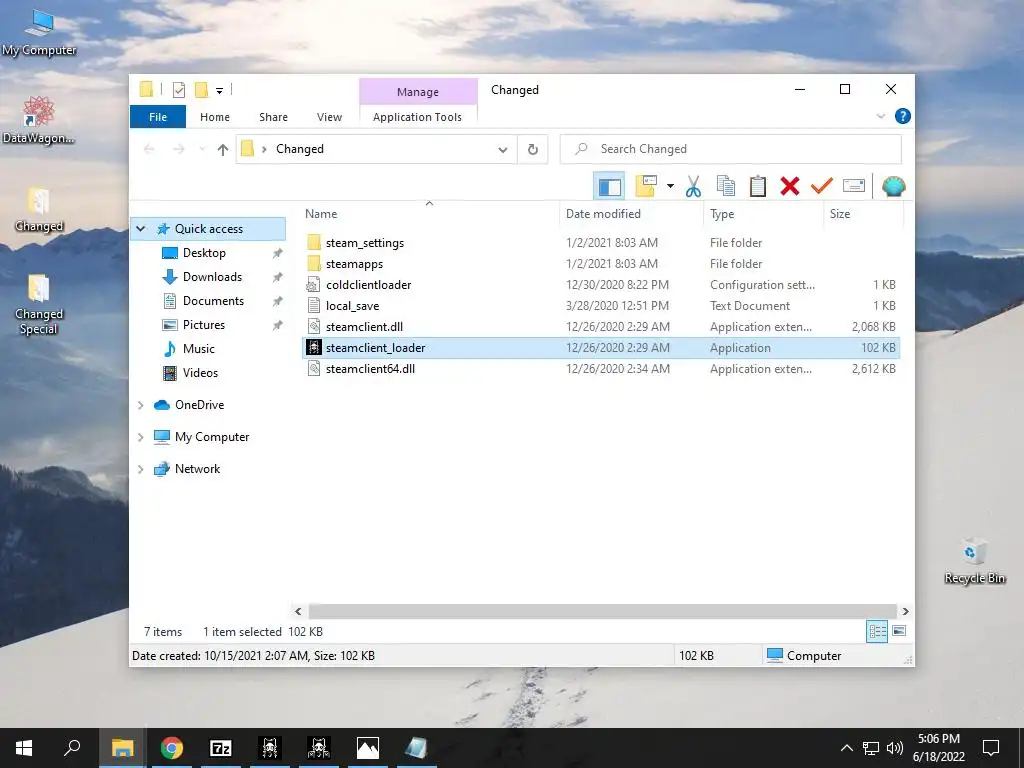Select Pictures in navigation pane
This screenshot has height=768, width=1024.
click(204, 325)
